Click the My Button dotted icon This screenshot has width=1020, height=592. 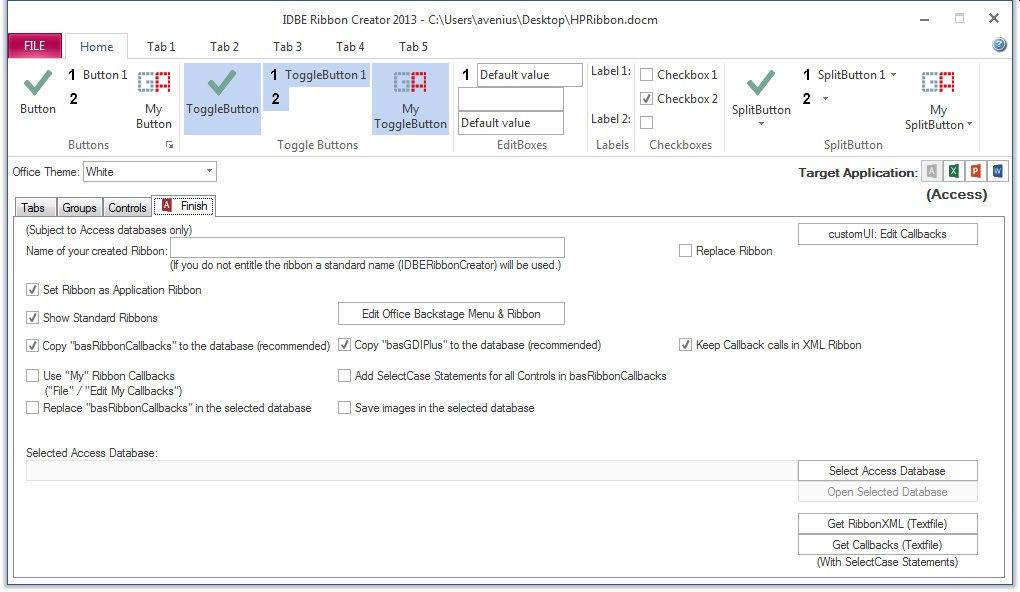click(154, 83)
